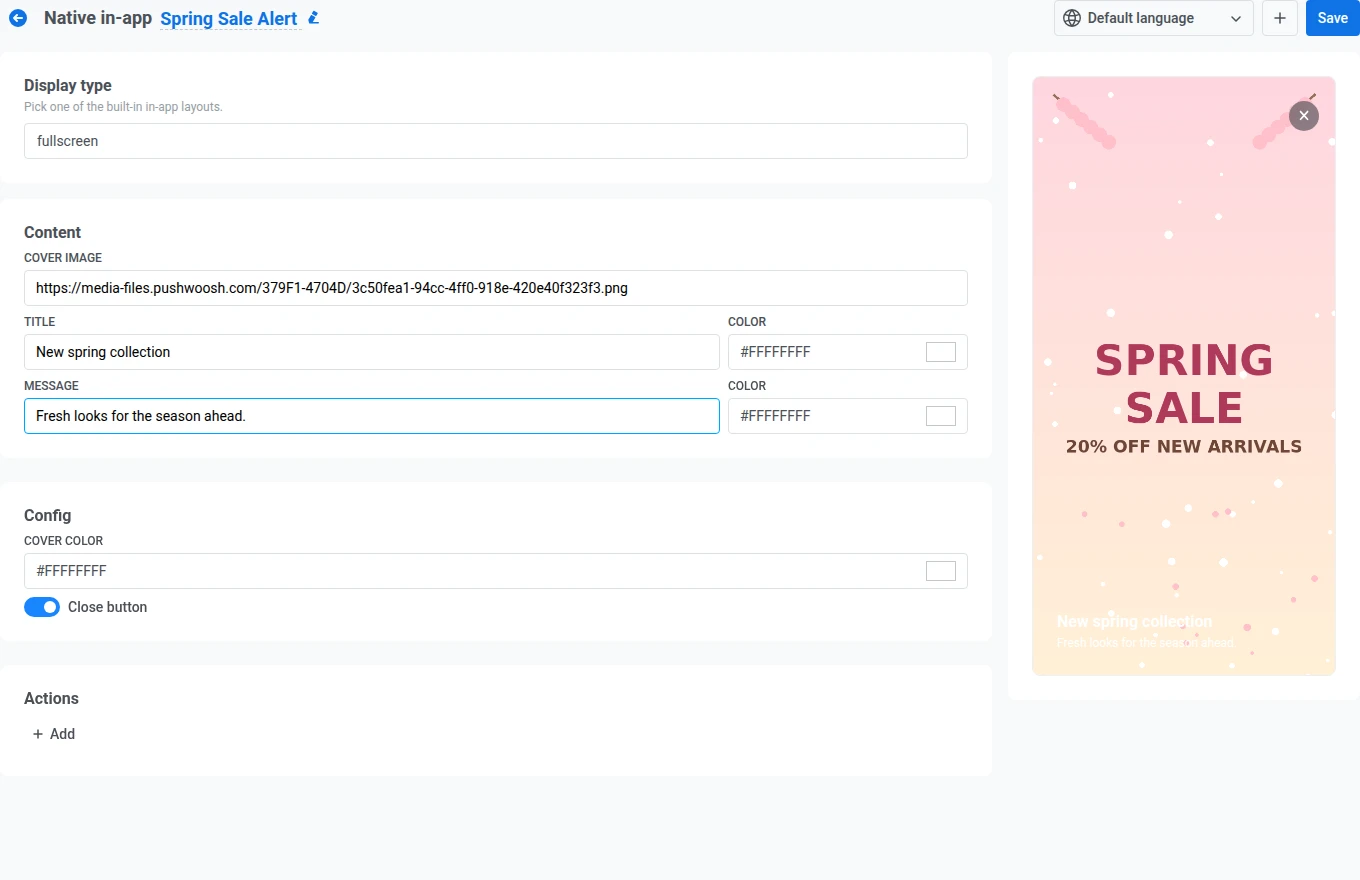Open the Default language dropdown
The width and height of the screenshot is (1360, 880).
(x=1154, y=18)
